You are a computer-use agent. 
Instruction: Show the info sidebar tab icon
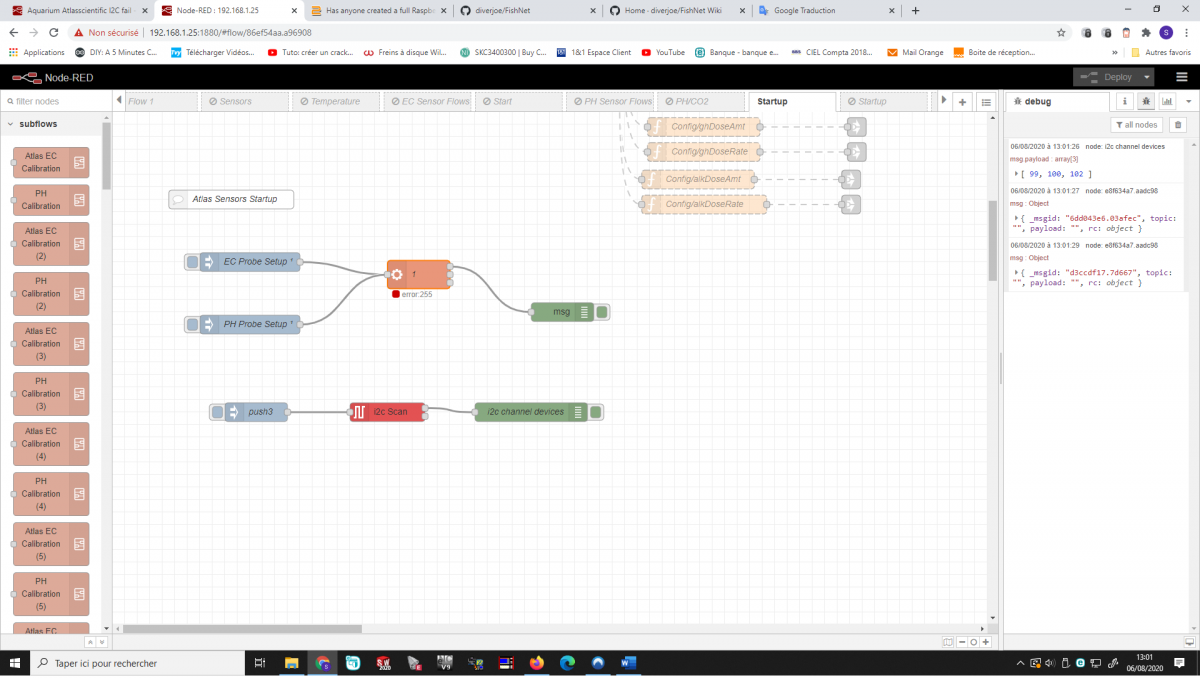pos(1124,101)
